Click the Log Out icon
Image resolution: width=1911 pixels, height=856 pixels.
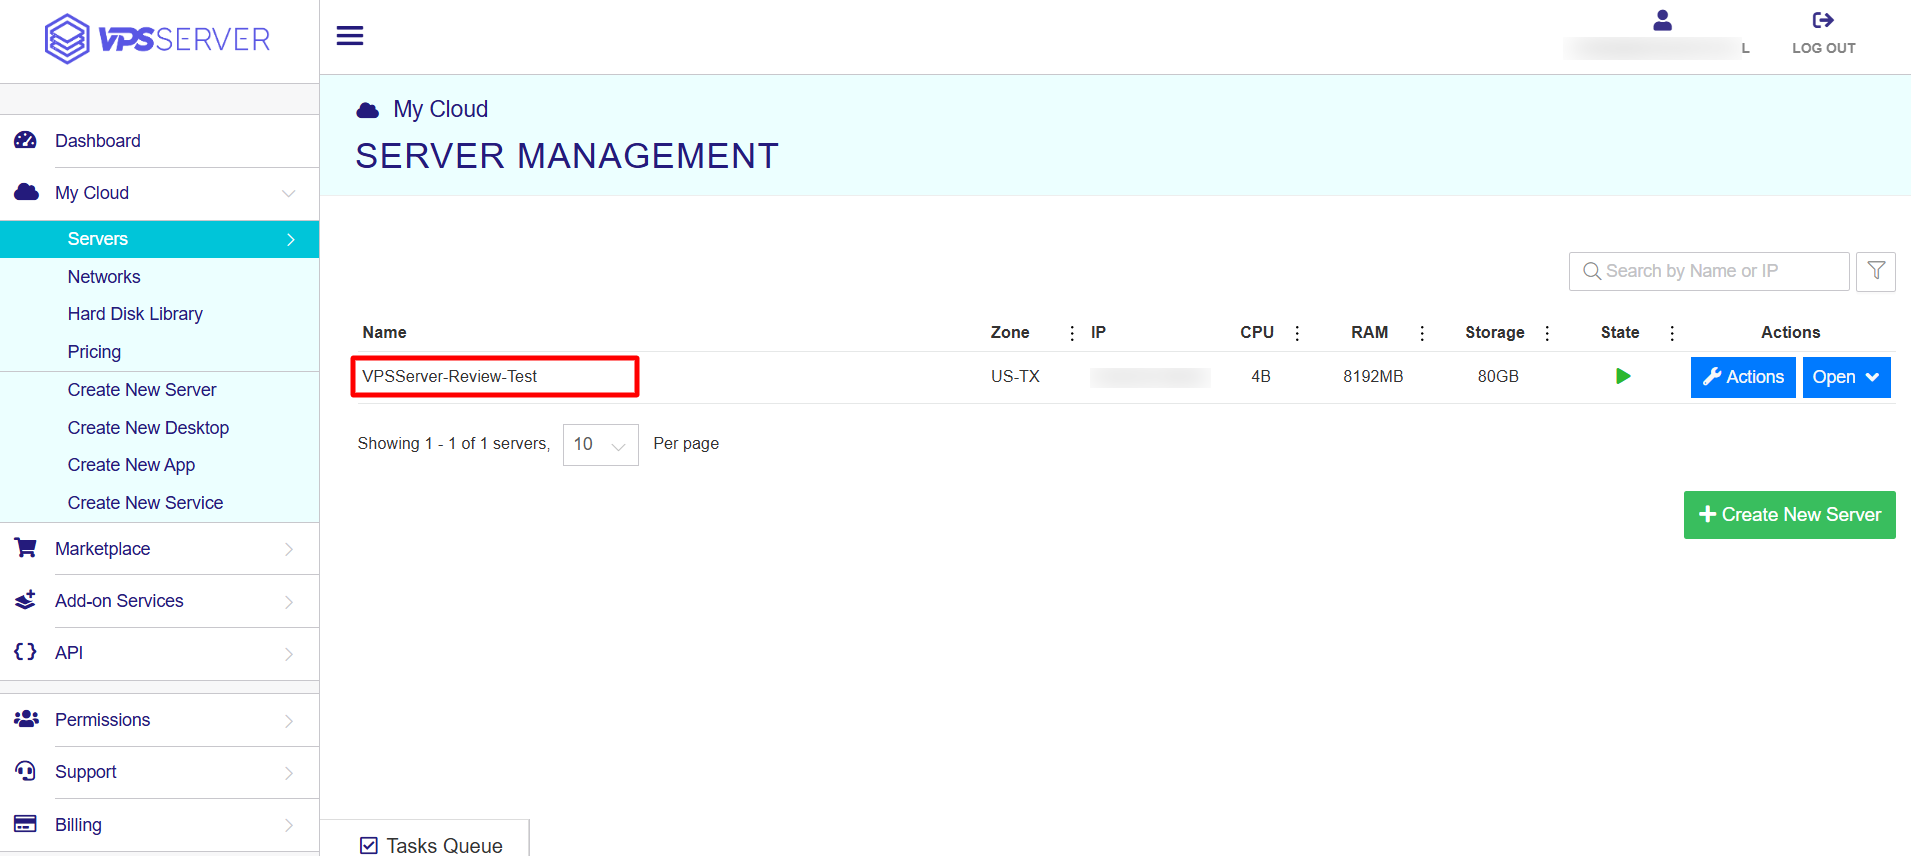click(1823, 20)
